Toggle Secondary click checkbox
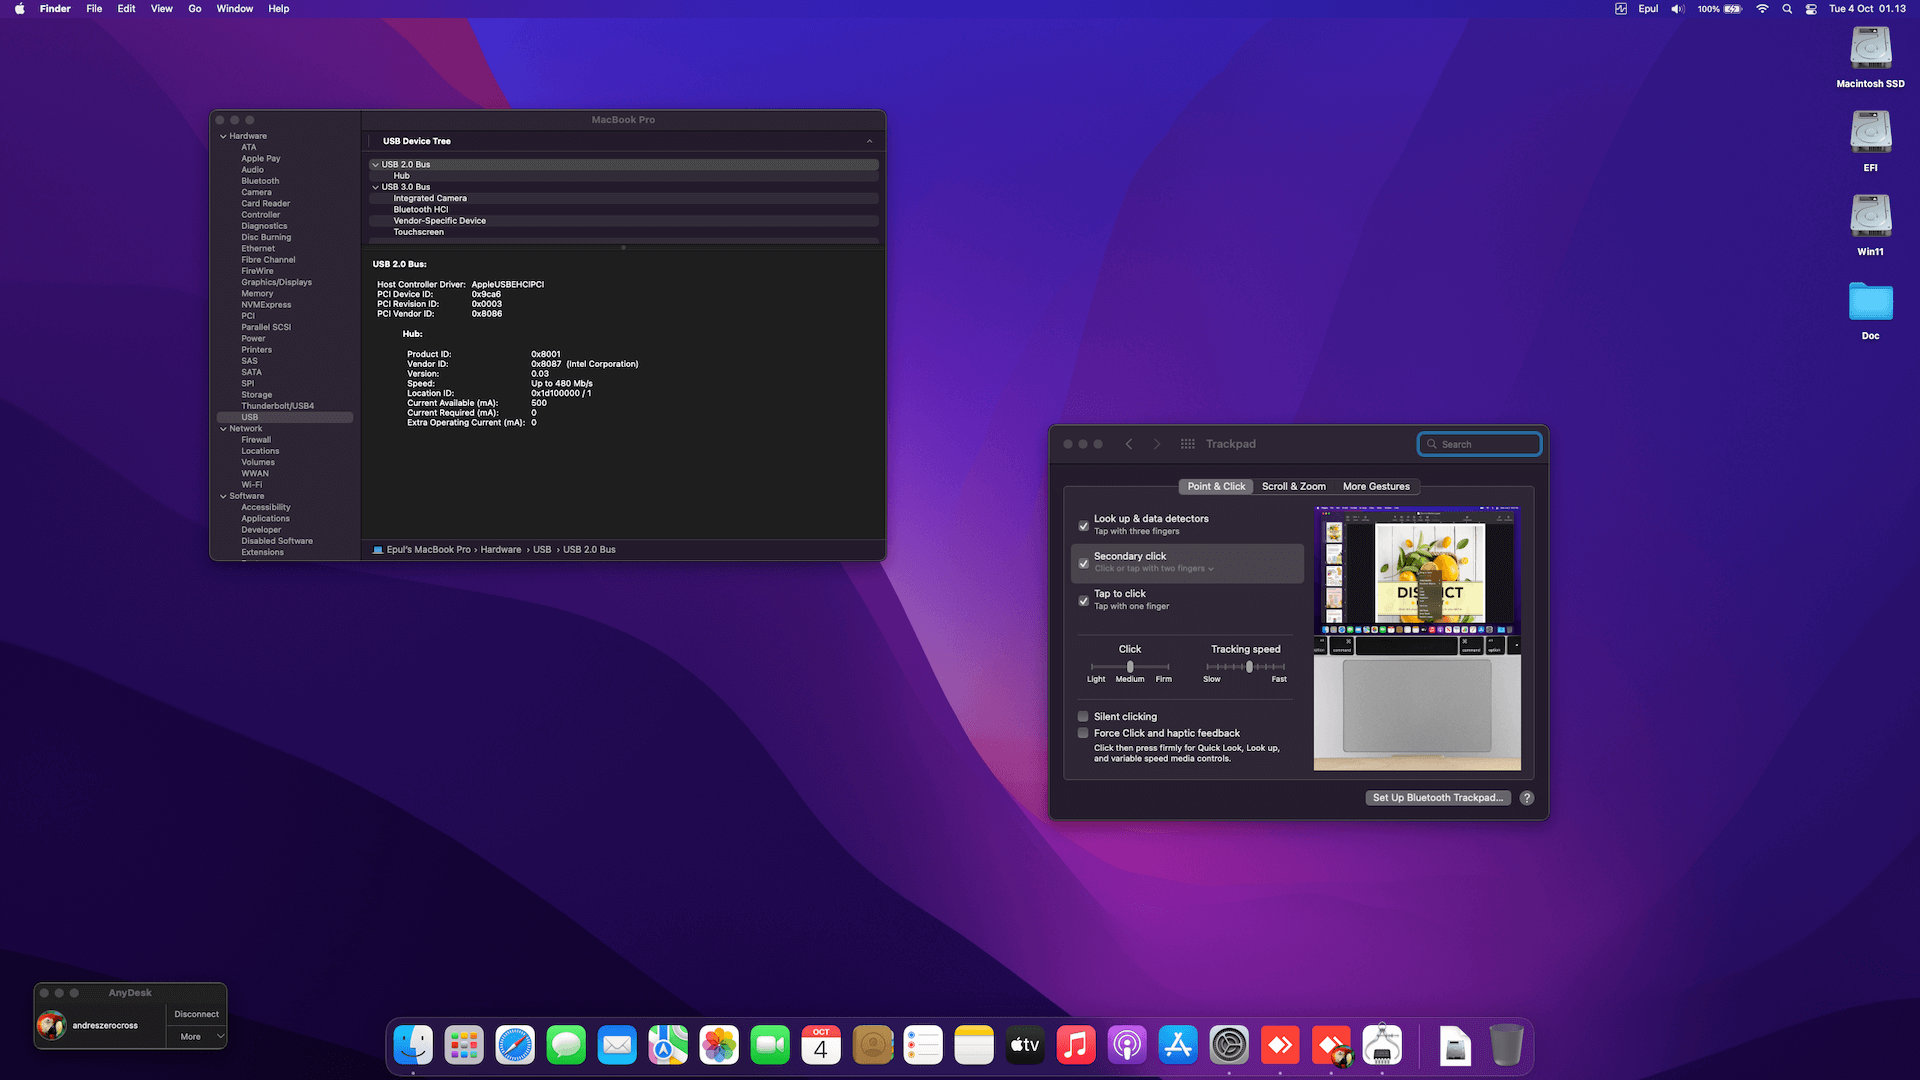Screen dimensions: 1920x1080 coord(1083,563)
